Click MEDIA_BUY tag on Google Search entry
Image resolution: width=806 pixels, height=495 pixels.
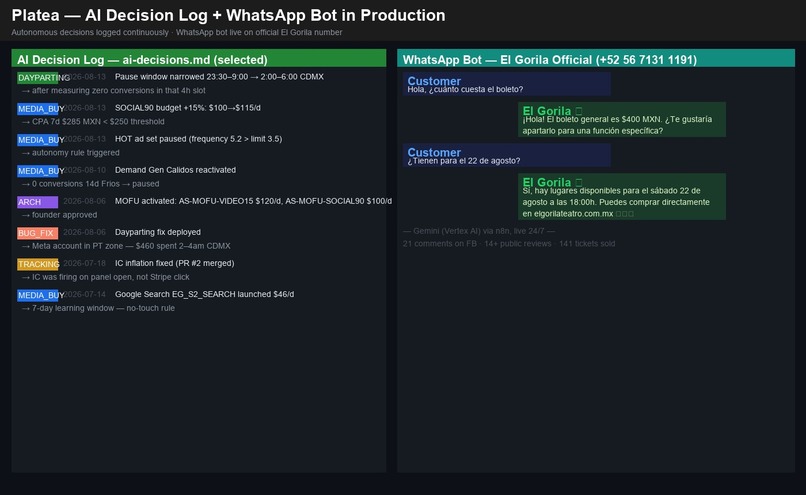pyautogui.click(x=38, y=295)
